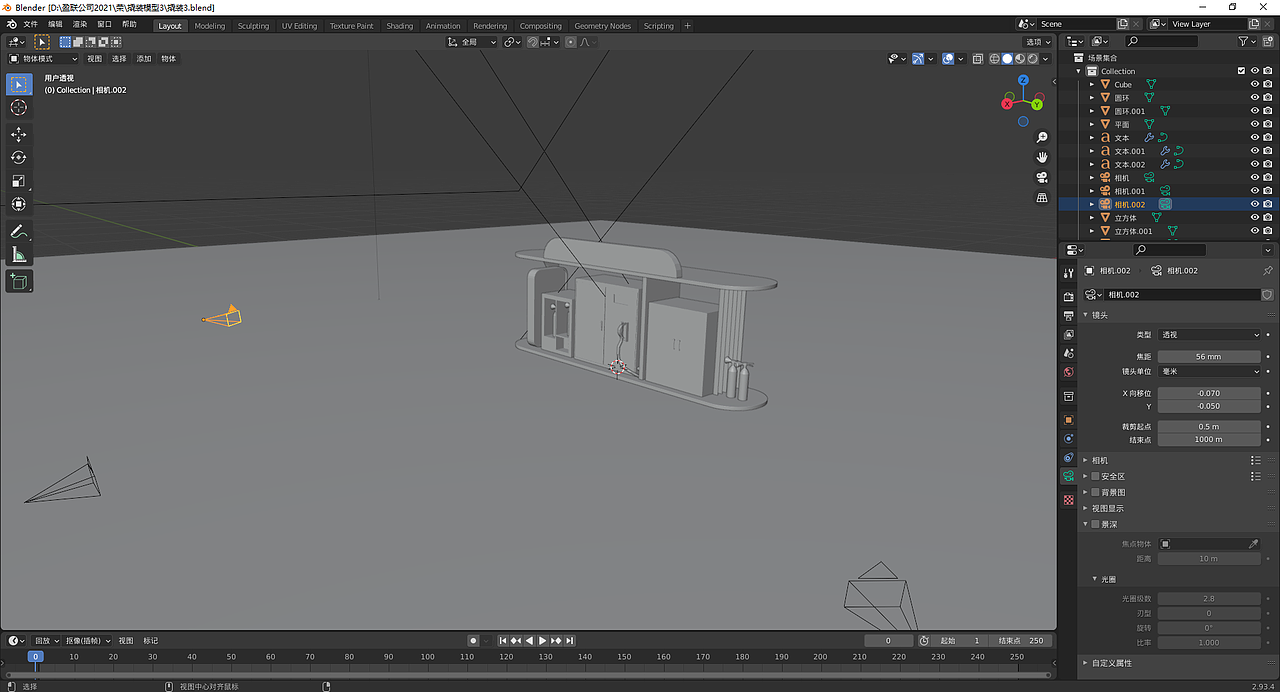Image resolution: width=1280 pixels, height=692 pixels.
Task: Open the Output properties tab icon
Action: (x=1069, y=315)
